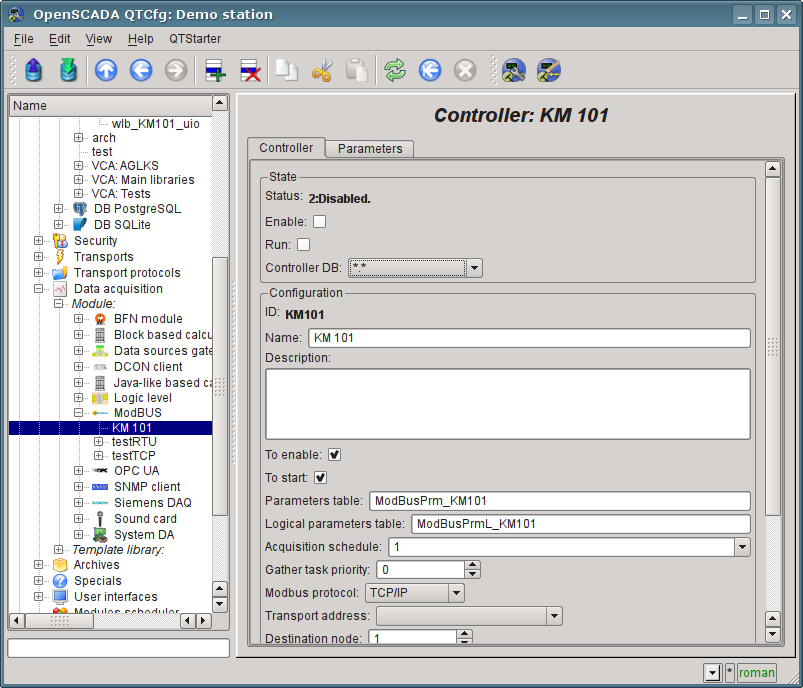Click the Save to database toolbar icon
Viewport: 803px width, 688px height.
[x=68, y=70]
